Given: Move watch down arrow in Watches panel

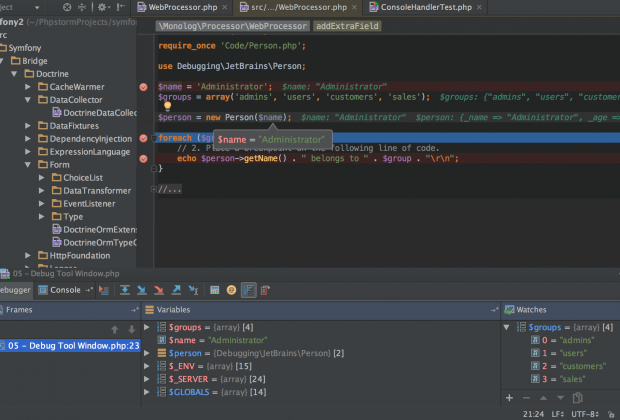Looking at the screenshot, I should 561,398.
